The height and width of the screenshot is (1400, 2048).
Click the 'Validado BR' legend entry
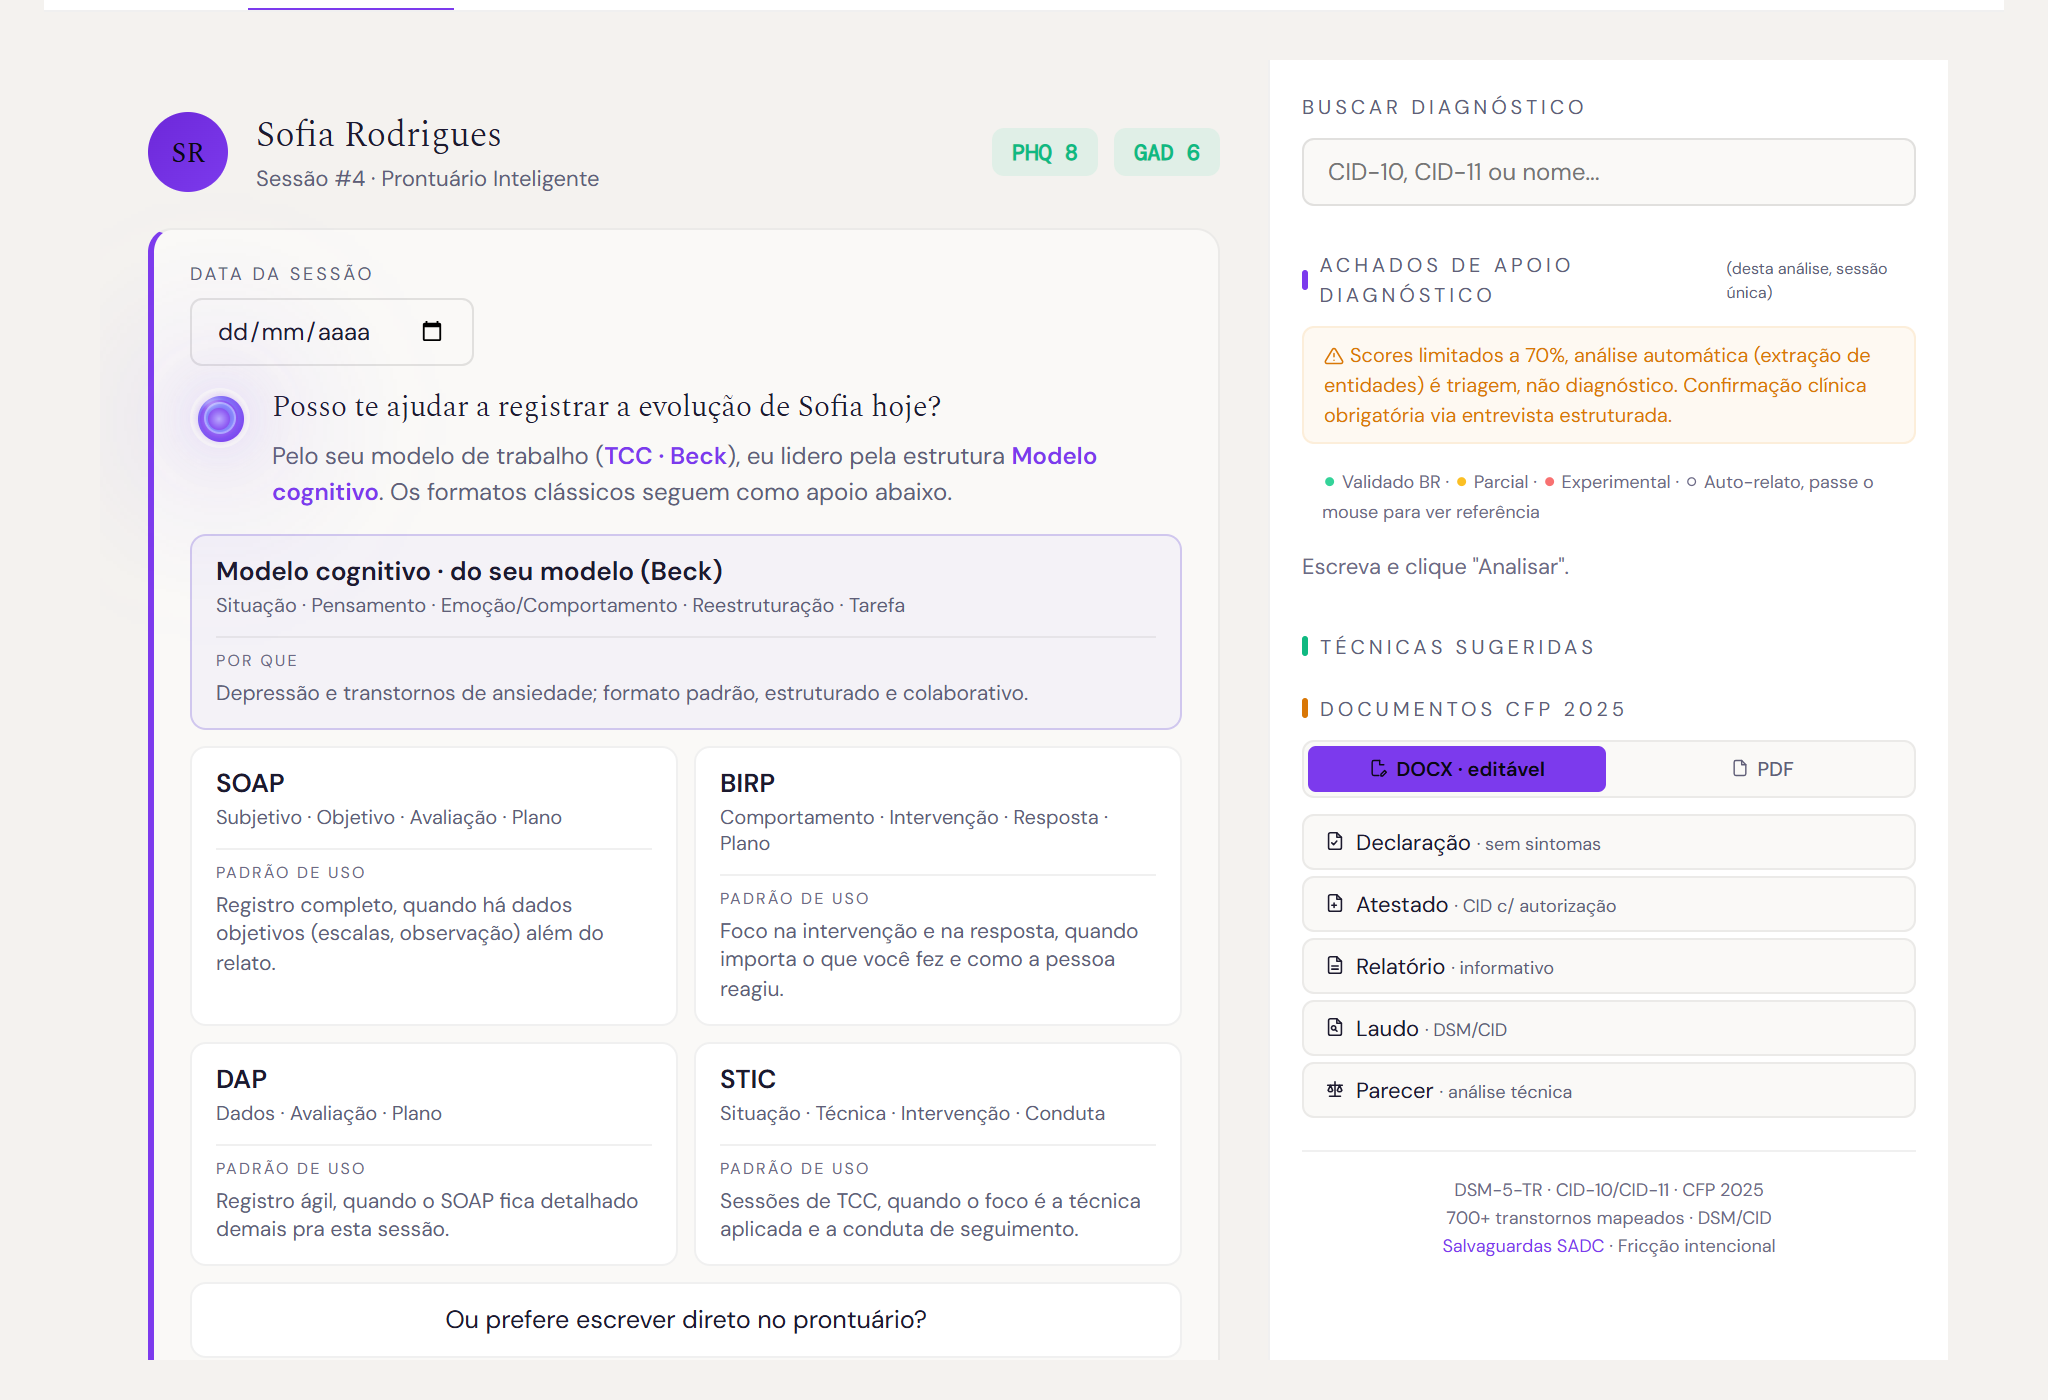tap(1383, 482)
